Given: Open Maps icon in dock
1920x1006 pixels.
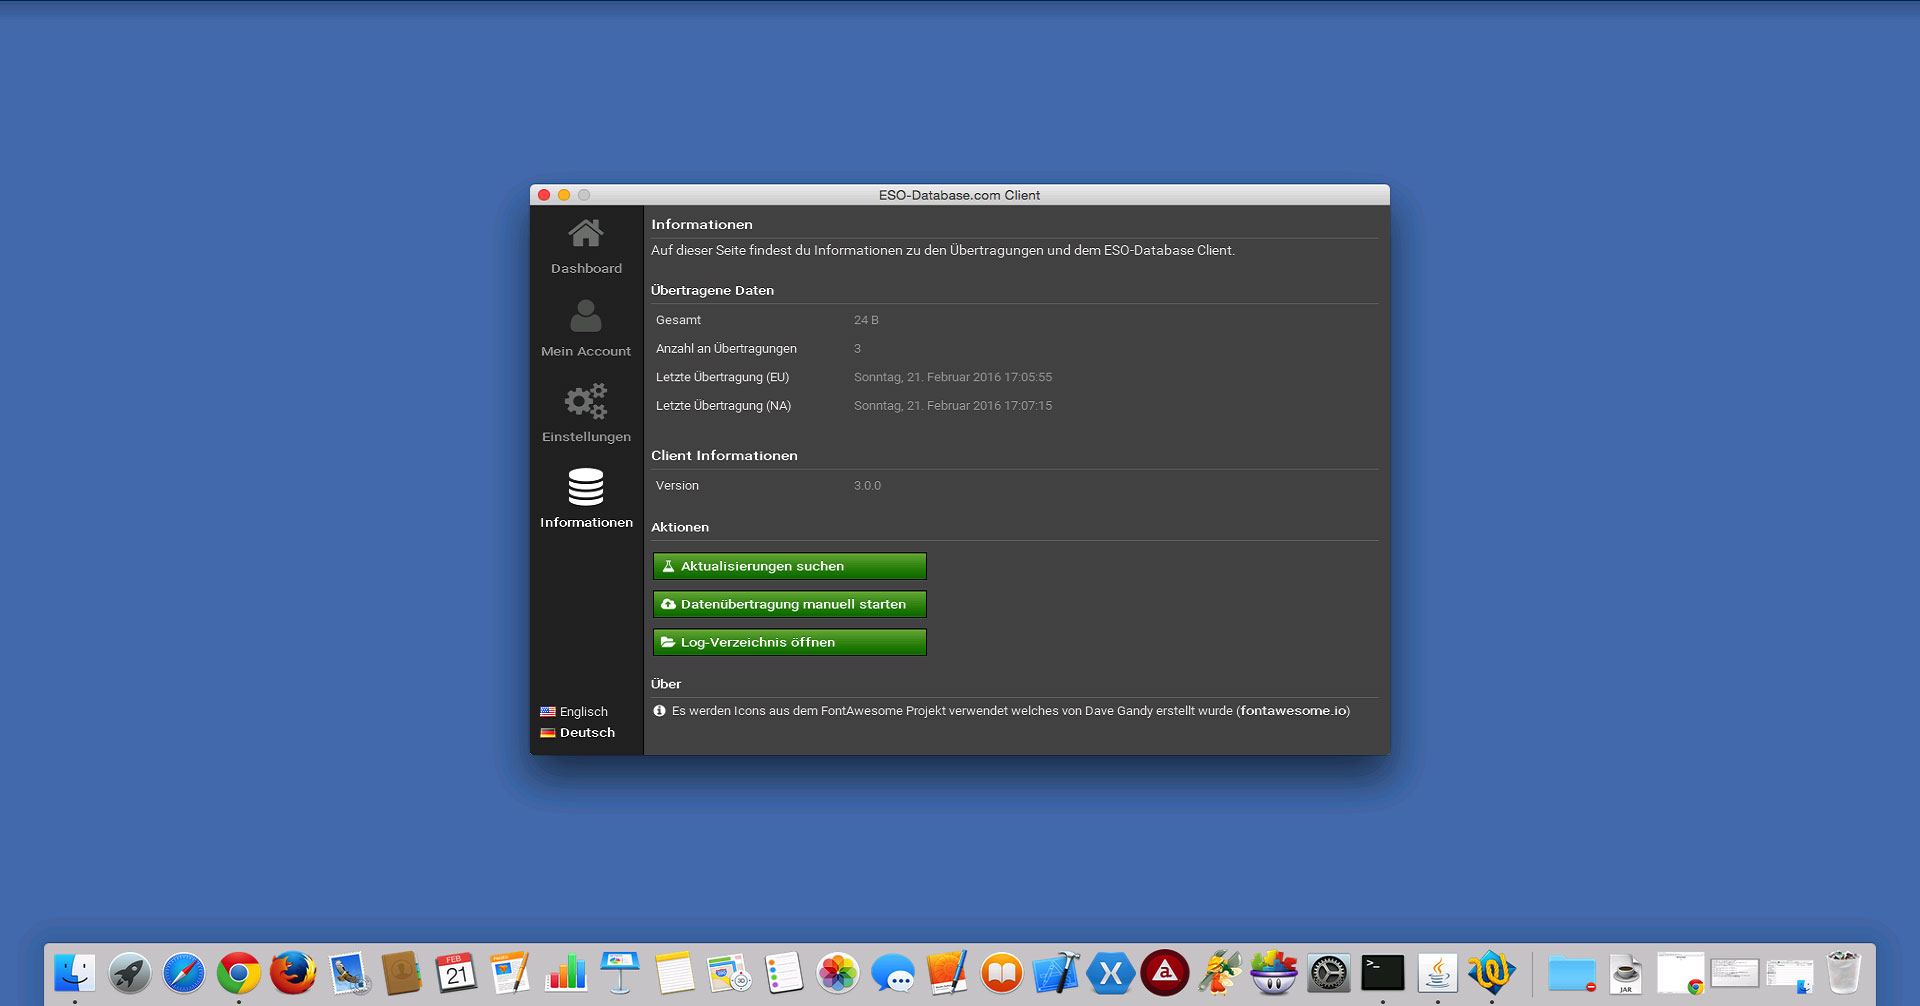Looking at the screenshot, I should (x=728, y=973).
